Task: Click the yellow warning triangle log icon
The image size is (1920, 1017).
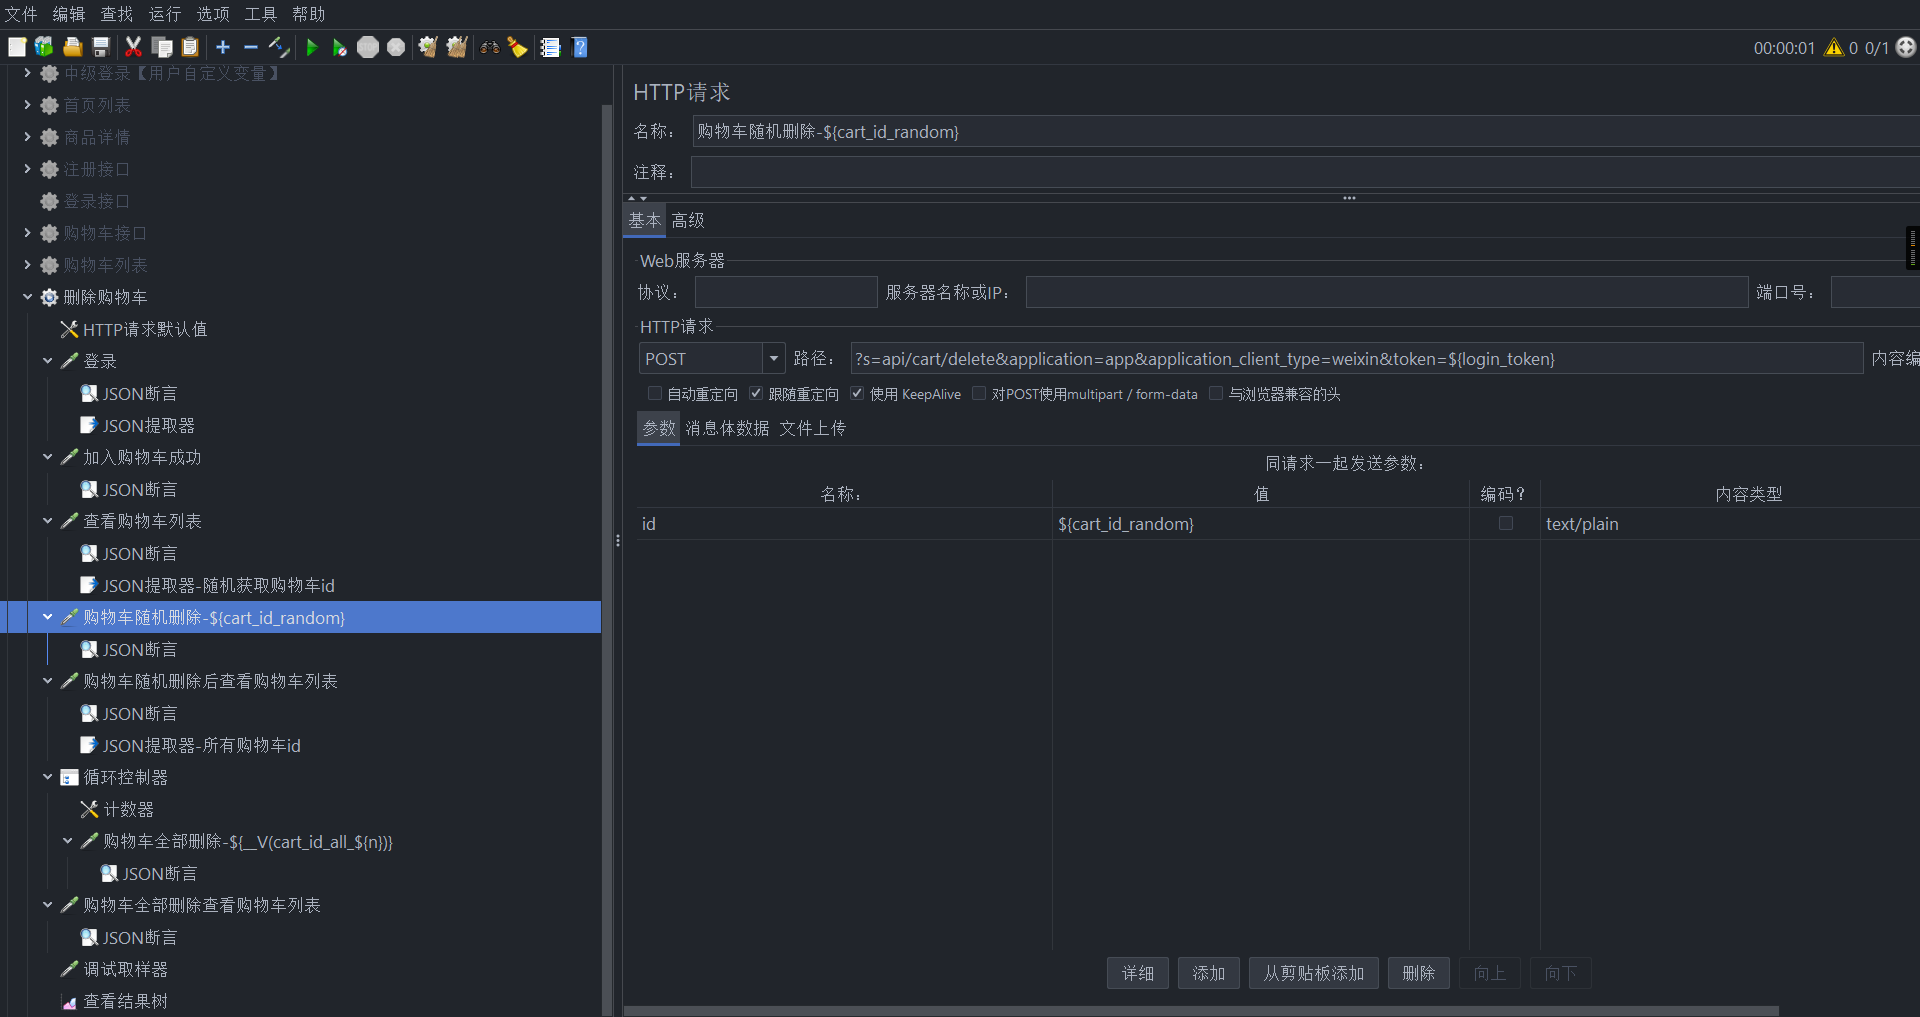Action: (x=1834, y=47)
